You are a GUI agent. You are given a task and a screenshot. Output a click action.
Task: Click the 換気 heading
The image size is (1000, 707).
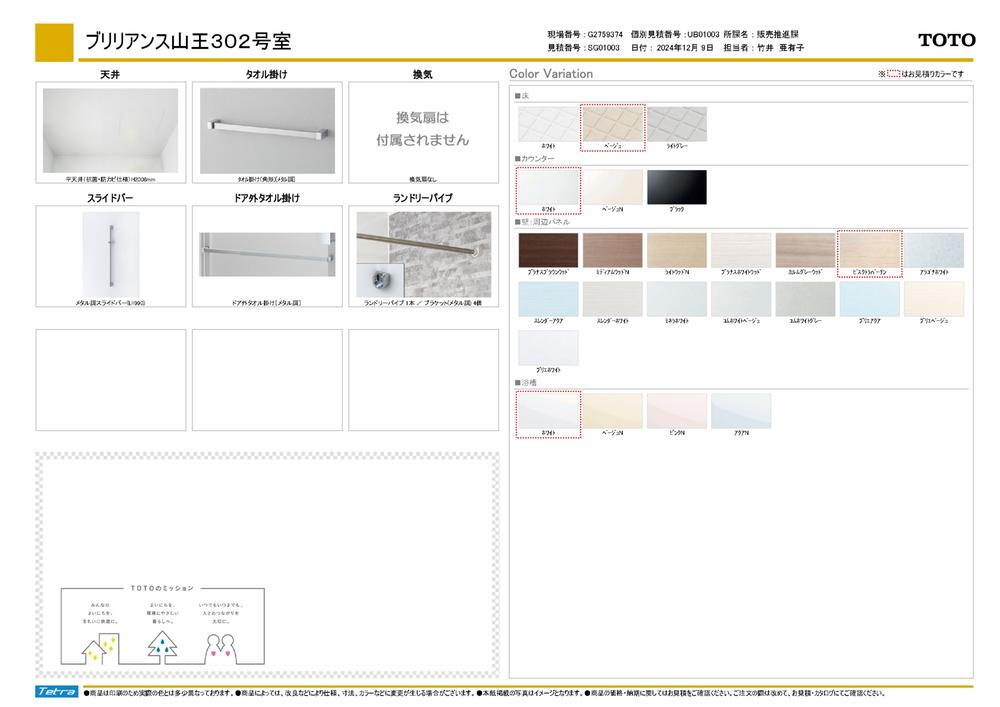pyautogui.click(x=423, y=75)
